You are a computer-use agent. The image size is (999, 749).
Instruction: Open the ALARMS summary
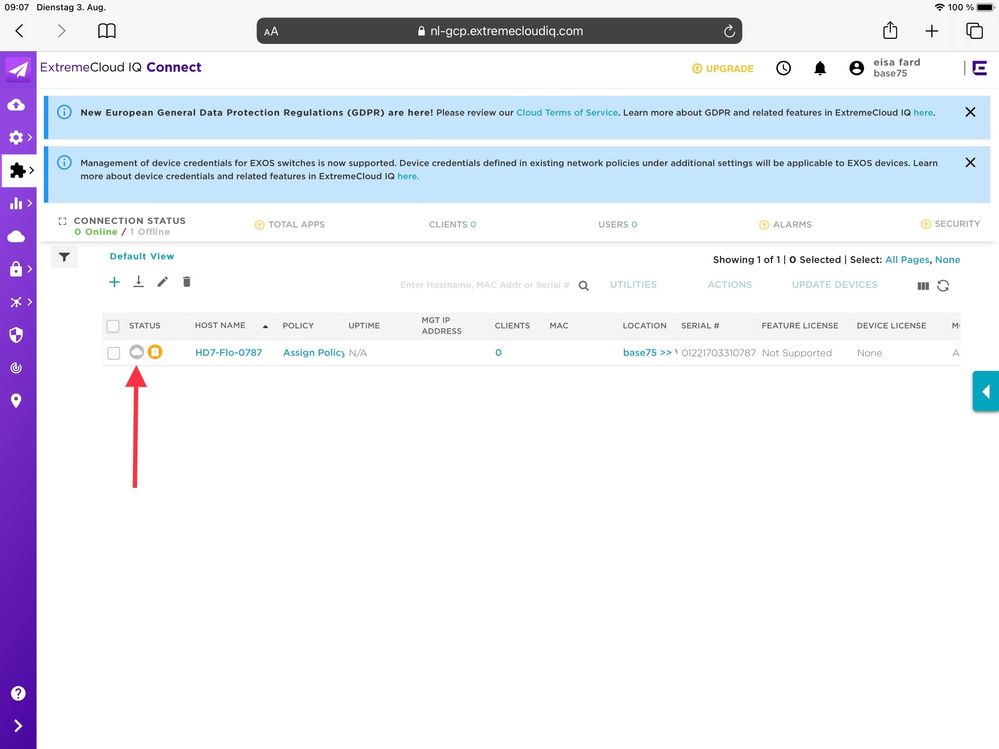pyautogui.click(x=785, y=224)
